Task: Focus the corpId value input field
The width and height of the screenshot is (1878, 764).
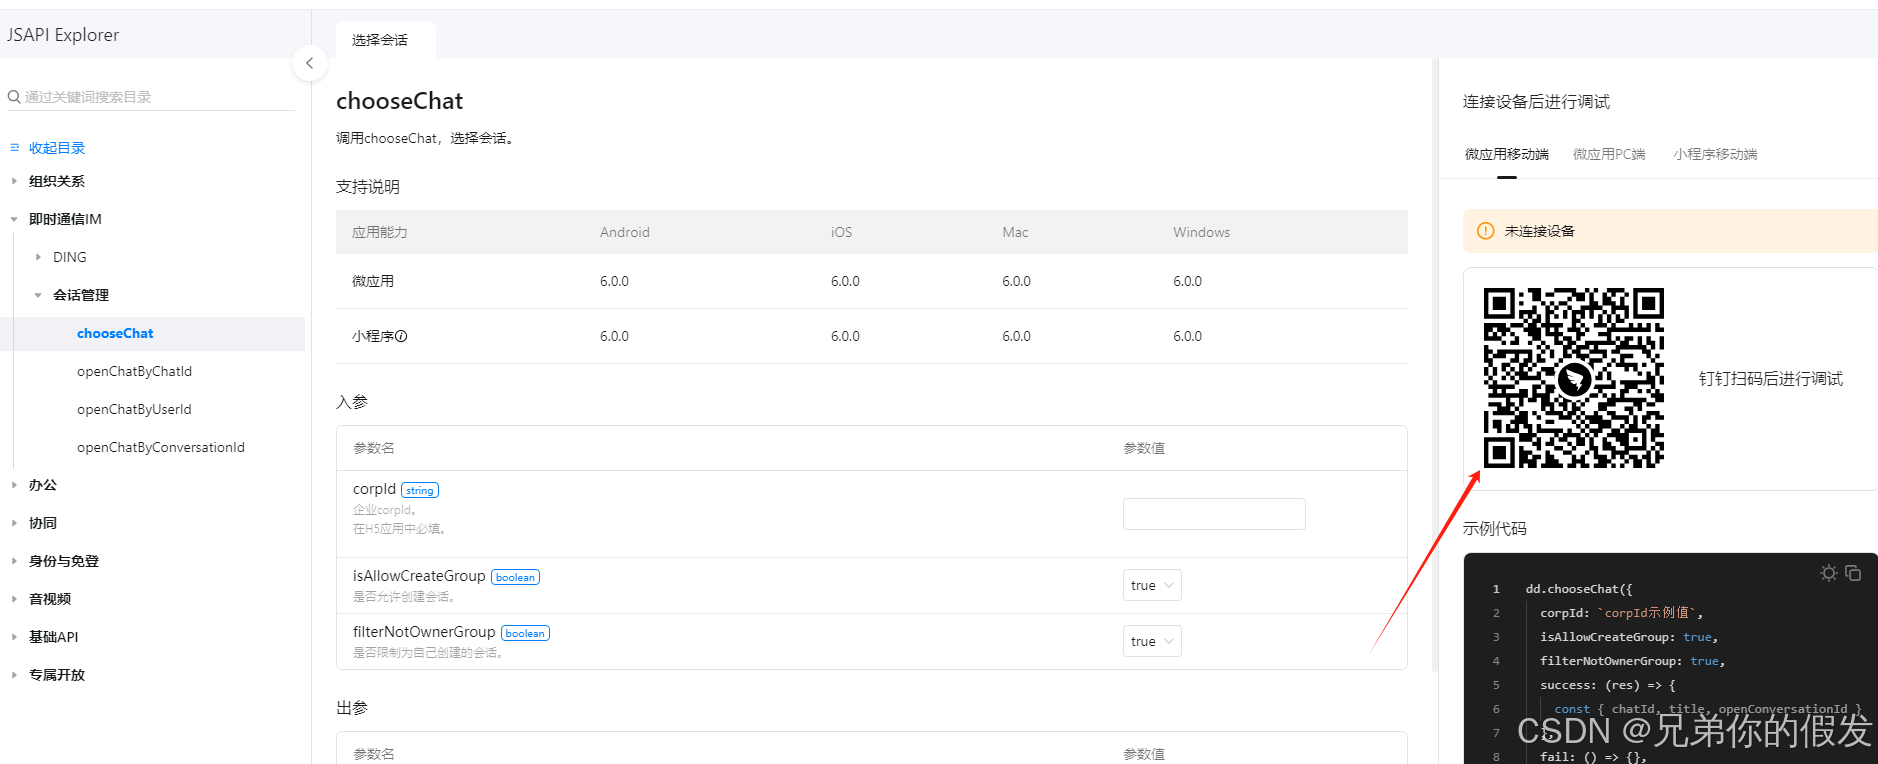Action: coord(1214,514)
